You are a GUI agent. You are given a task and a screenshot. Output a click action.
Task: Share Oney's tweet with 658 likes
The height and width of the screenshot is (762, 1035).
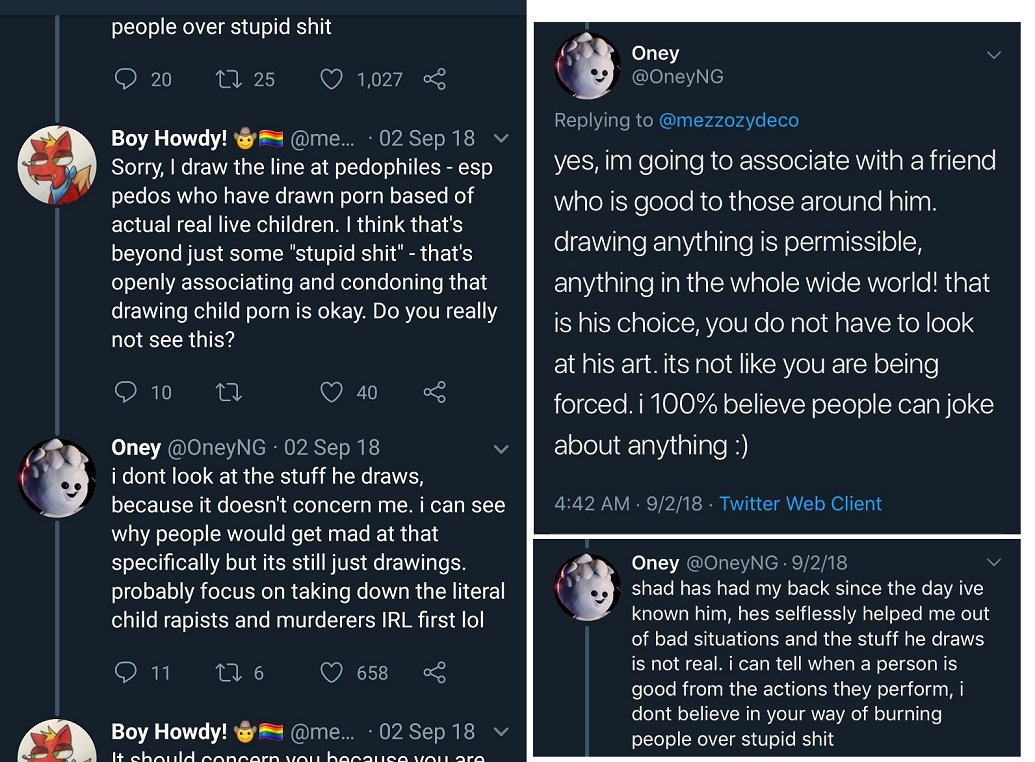(x=435, y=672)
